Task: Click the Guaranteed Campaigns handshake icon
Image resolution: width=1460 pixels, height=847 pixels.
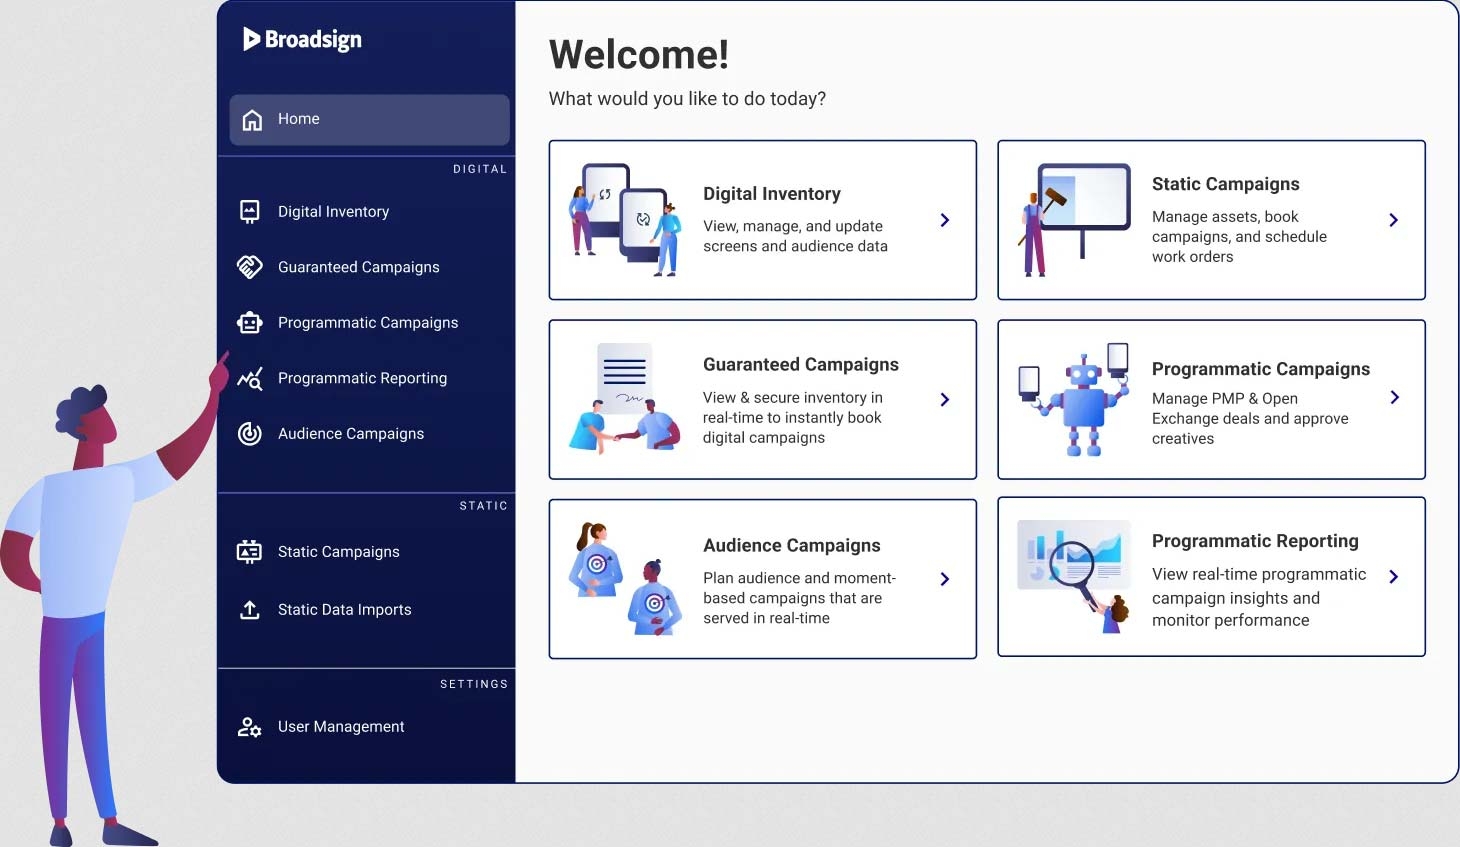Action: tap(250, 267)
